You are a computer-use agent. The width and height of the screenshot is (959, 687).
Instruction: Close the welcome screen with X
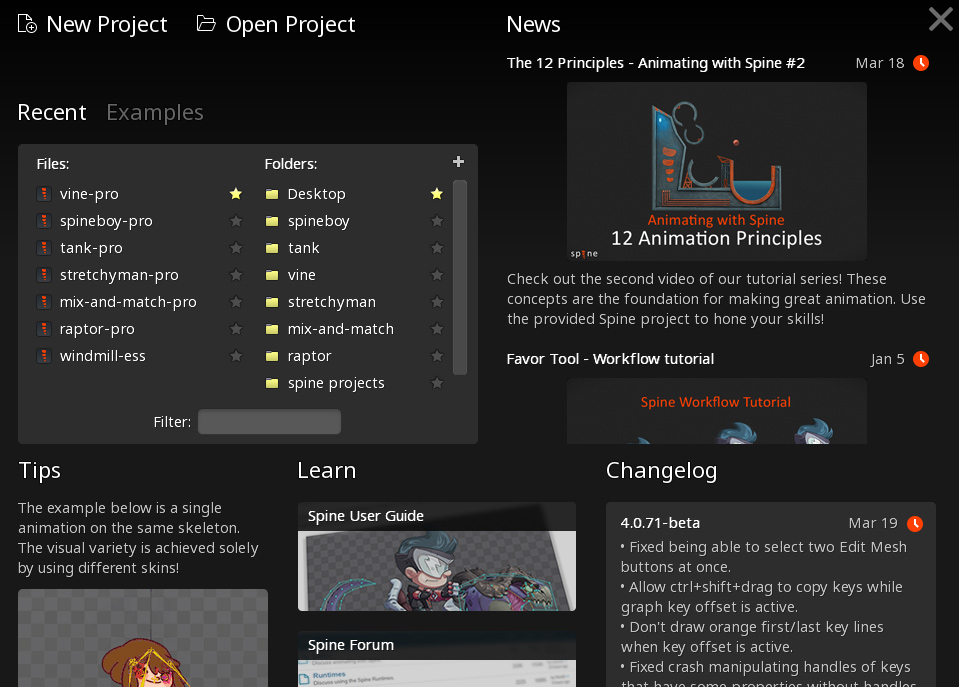coord(940,19)
